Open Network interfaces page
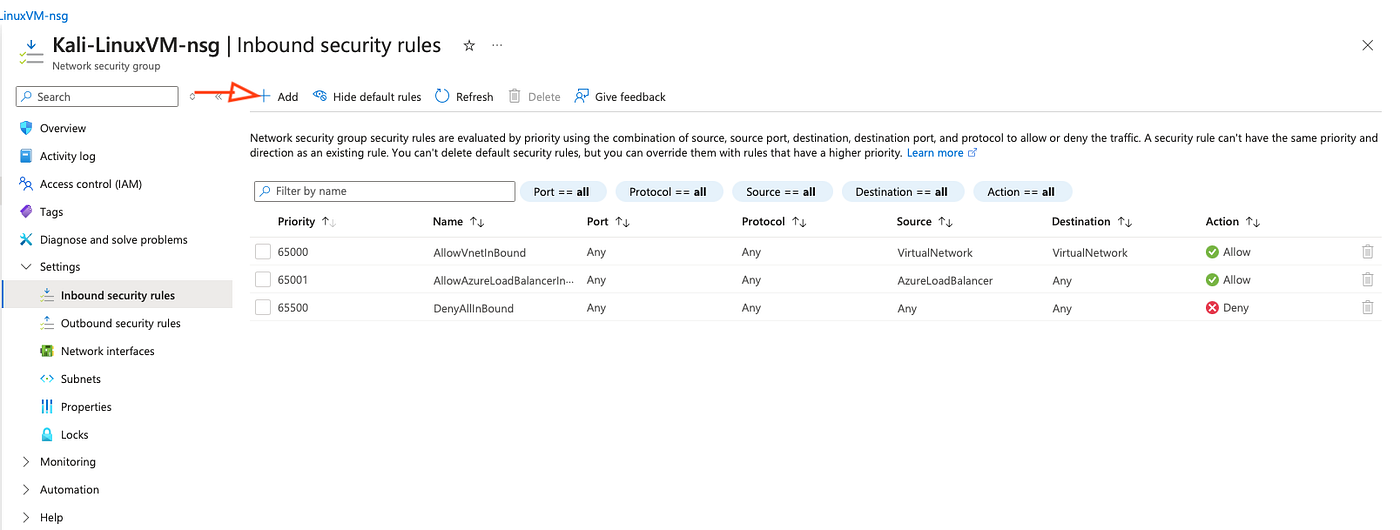 point(108,351)
